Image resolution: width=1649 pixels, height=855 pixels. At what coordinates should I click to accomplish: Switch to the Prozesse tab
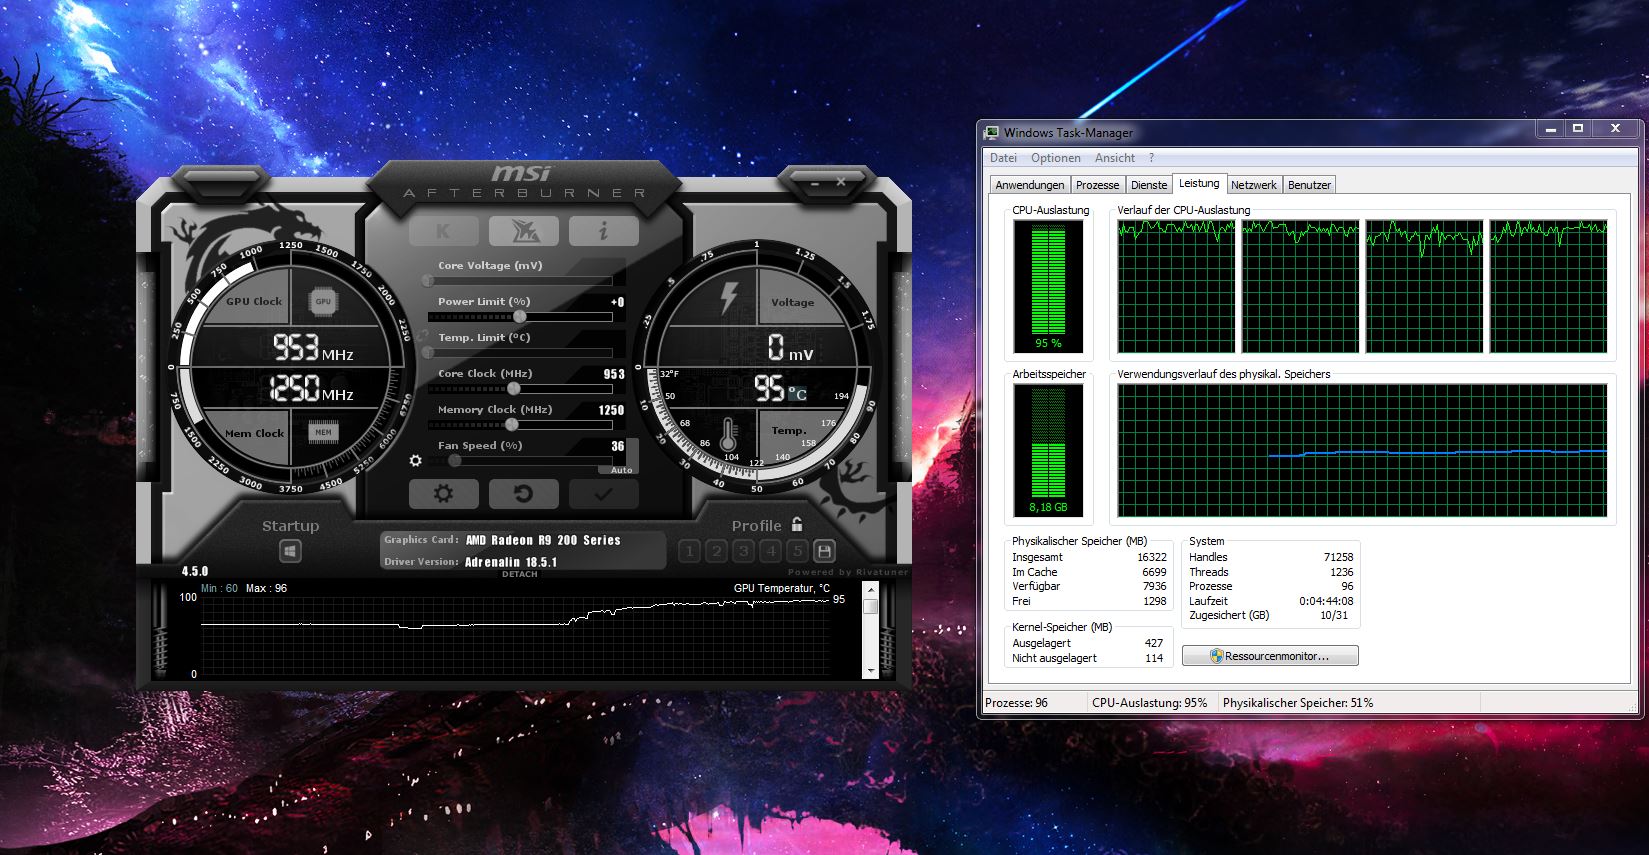[x=1097, y=185]
